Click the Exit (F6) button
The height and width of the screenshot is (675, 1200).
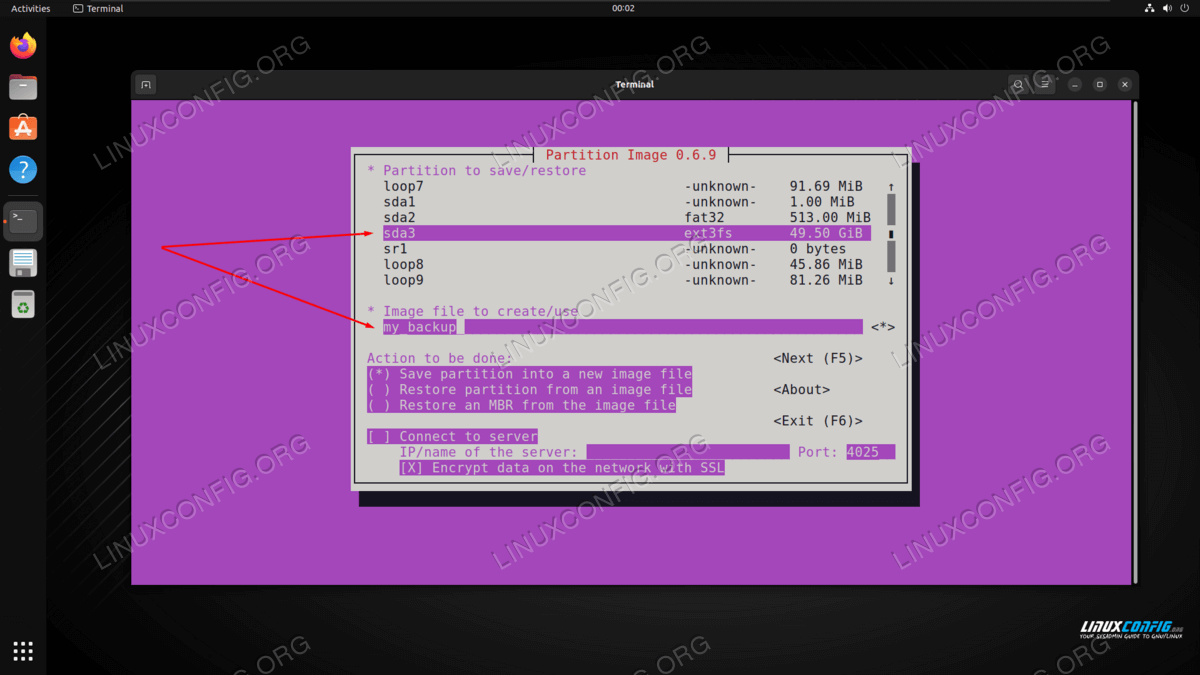(818, 421)
